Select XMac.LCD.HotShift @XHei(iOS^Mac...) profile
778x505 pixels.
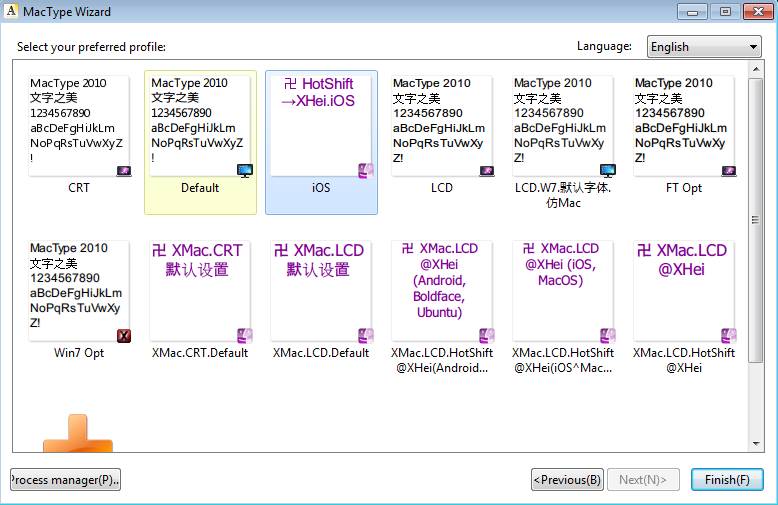[564, 291]
